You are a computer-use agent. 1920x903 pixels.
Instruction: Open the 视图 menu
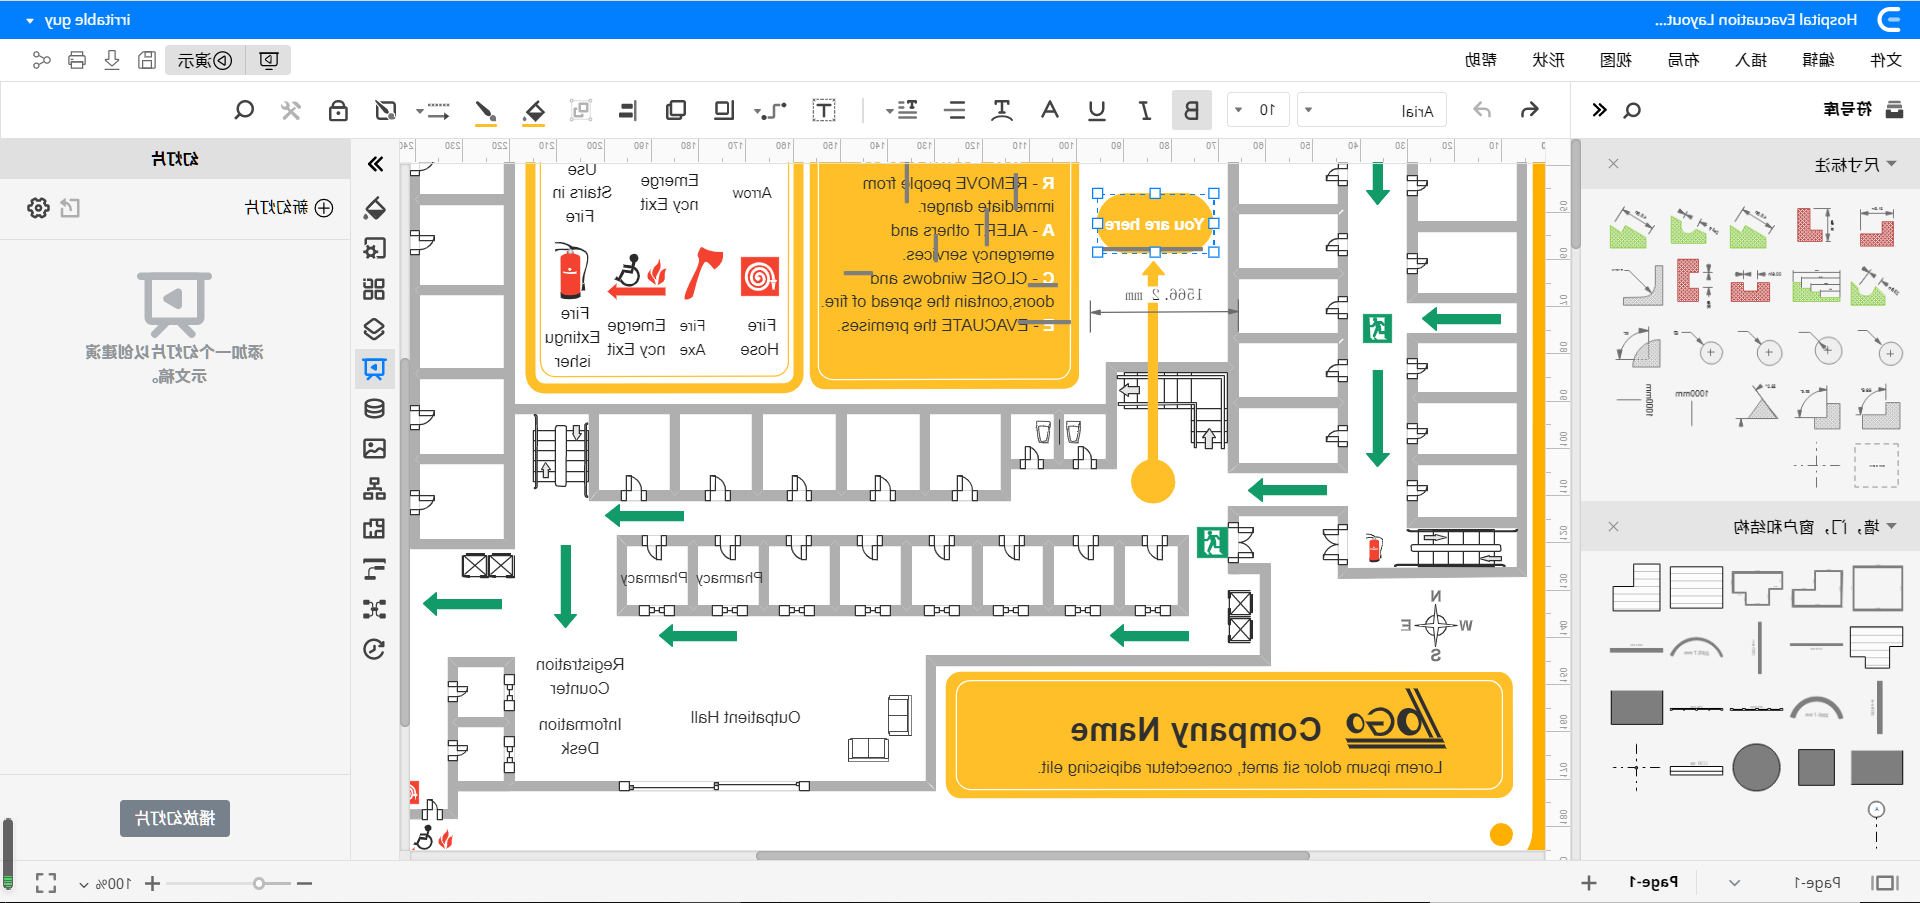(1616, 60)
